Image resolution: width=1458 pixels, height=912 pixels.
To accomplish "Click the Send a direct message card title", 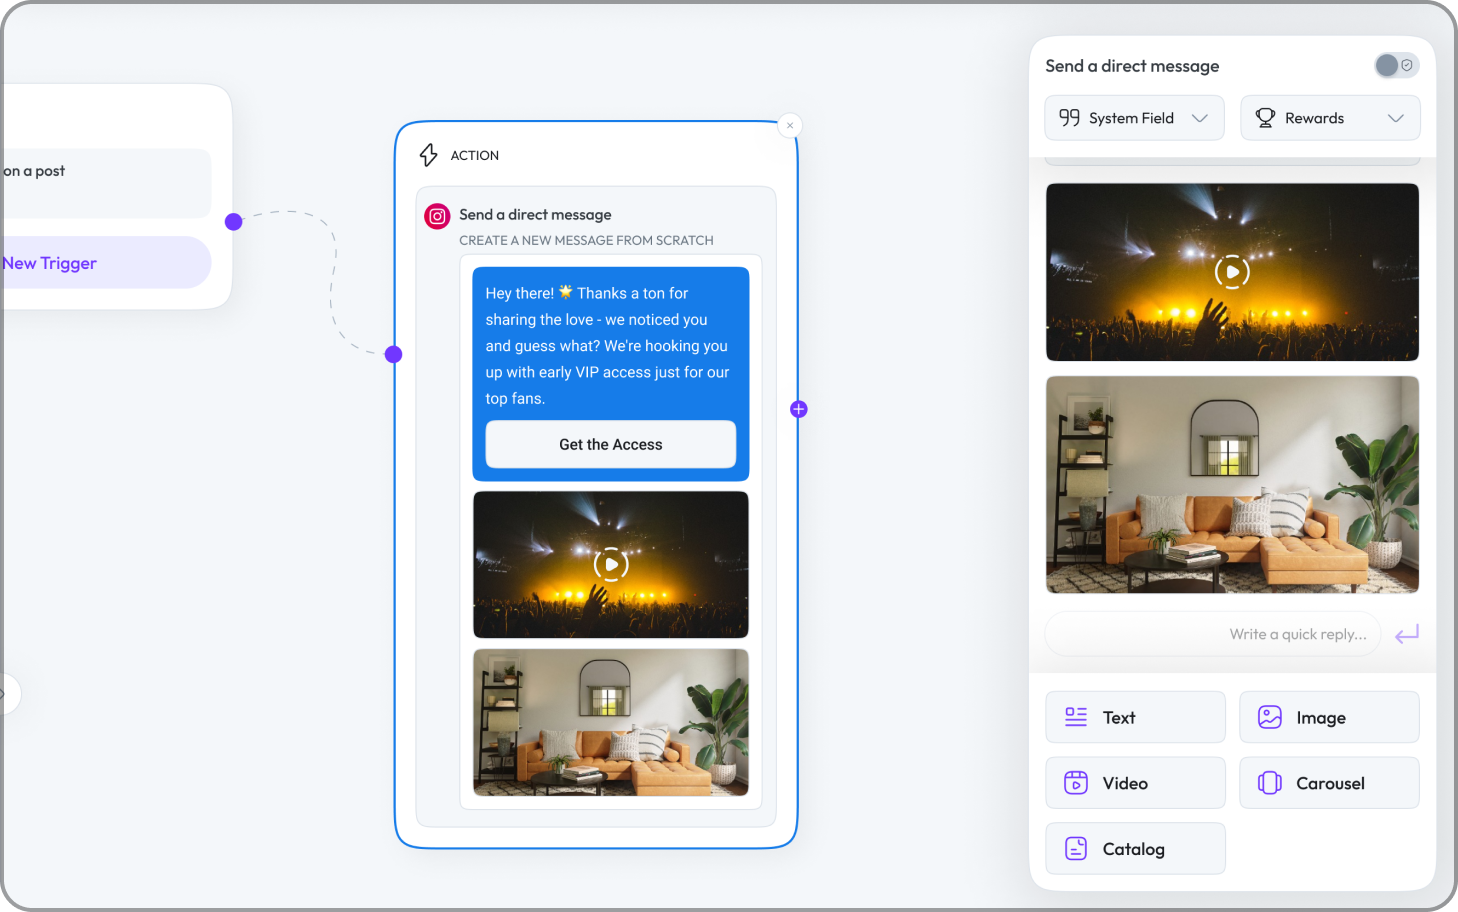I will [535, 215].
